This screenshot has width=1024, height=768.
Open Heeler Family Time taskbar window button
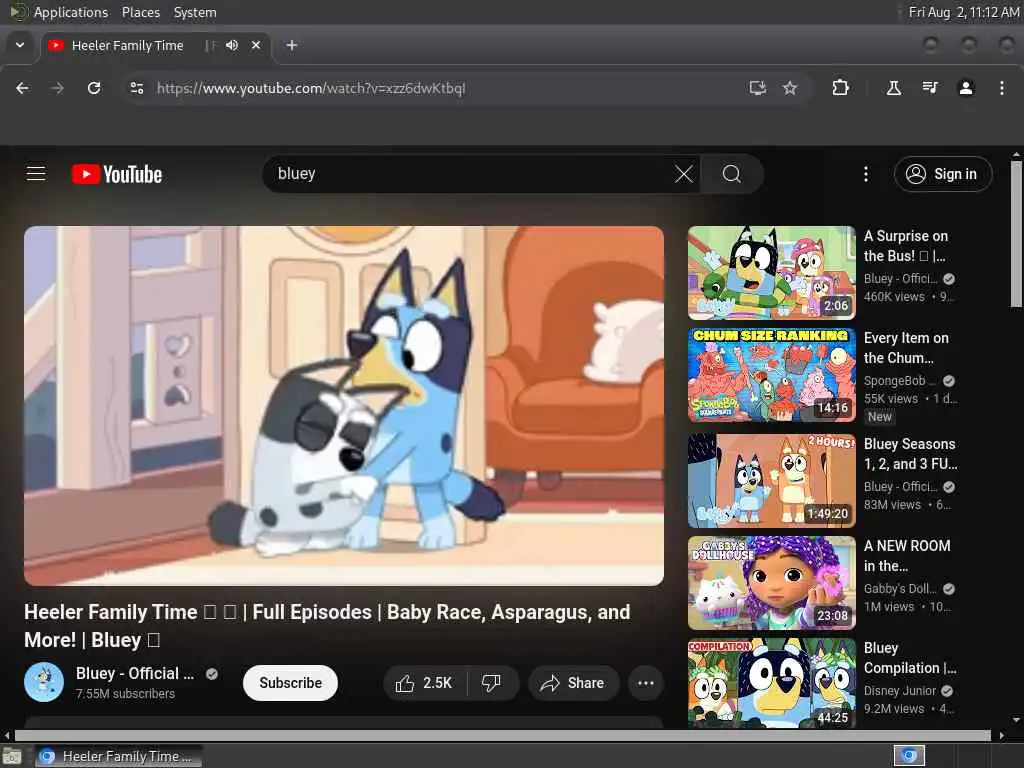118,756
